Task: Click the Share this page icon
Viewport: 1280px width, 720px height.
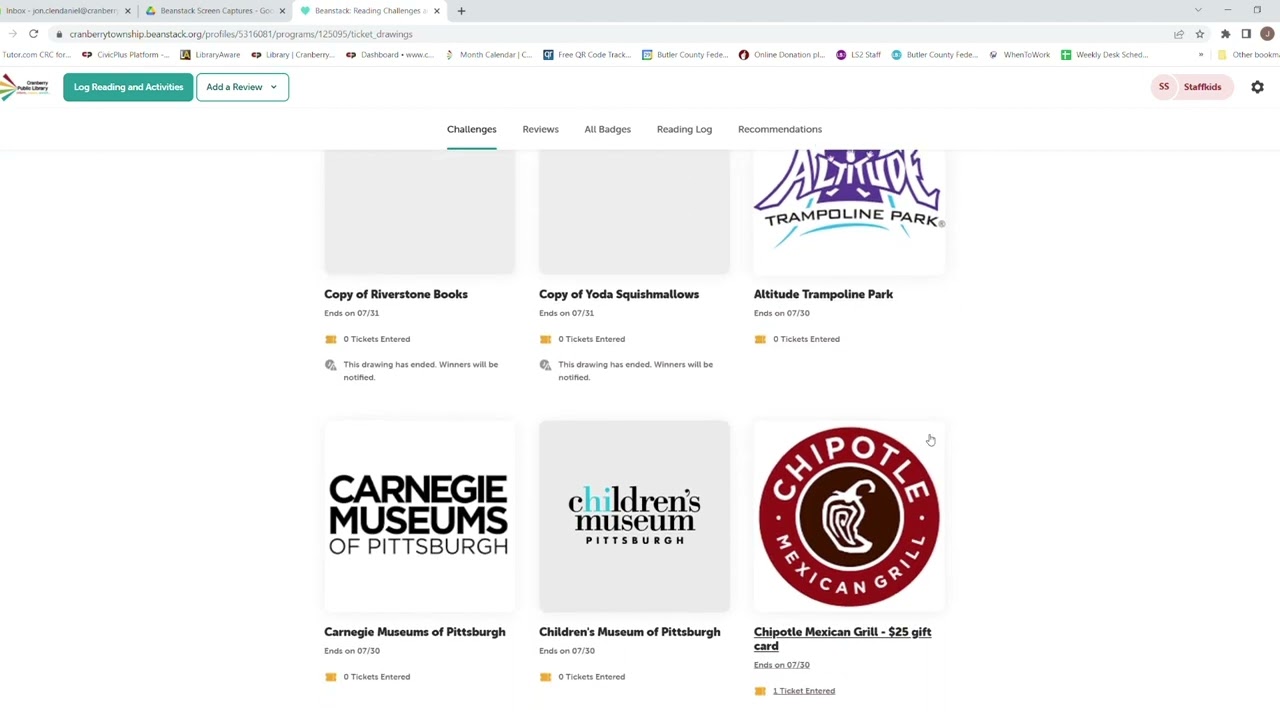Action: (1179, 34)
